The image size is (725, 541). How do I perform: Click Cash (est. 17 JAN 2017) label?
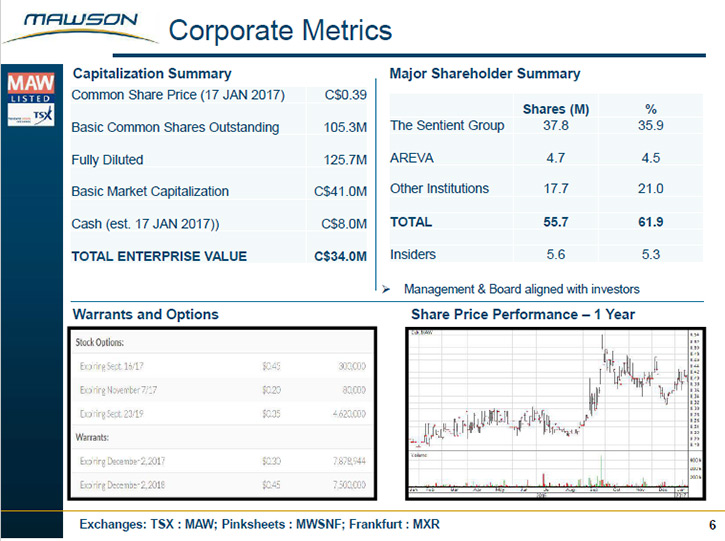(x=145, y=224)
